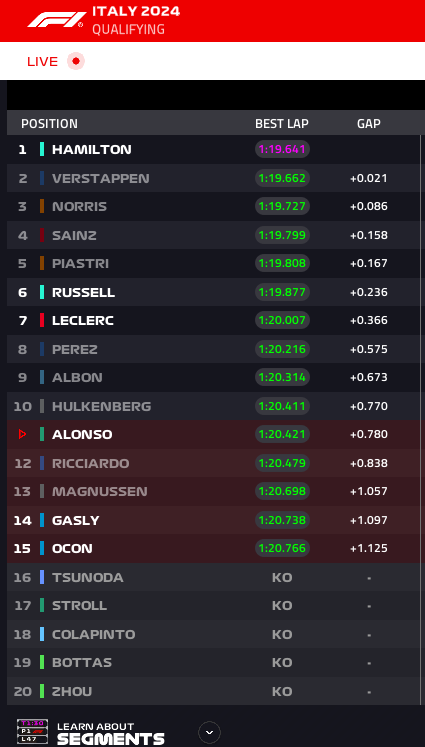
Task: Click Alonso's +0.780 gap value
Action: click(x=369, y=434)
